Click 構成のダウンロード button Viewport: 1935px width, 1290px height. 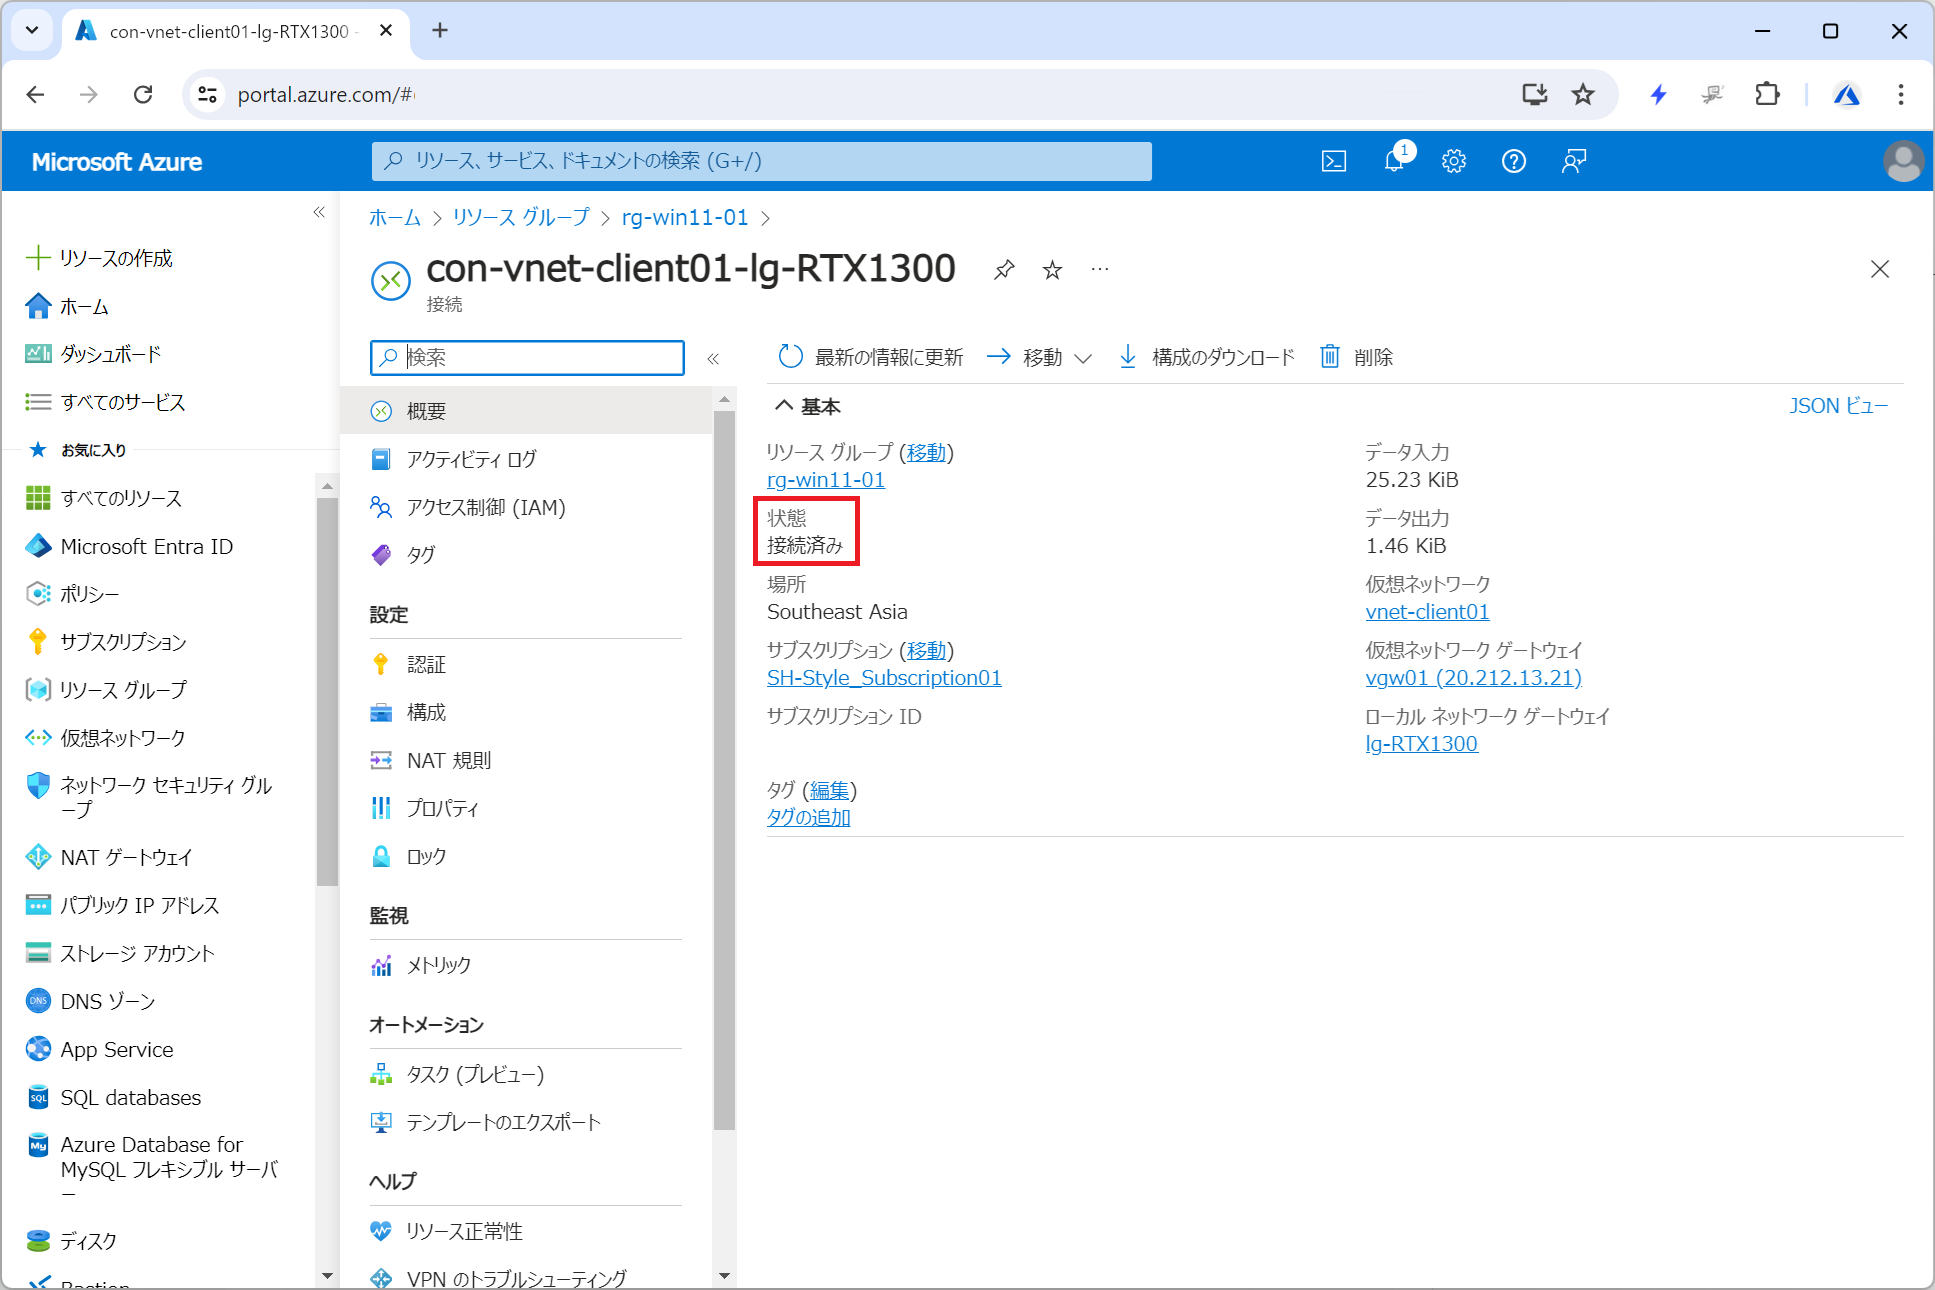coord(1206,357)
